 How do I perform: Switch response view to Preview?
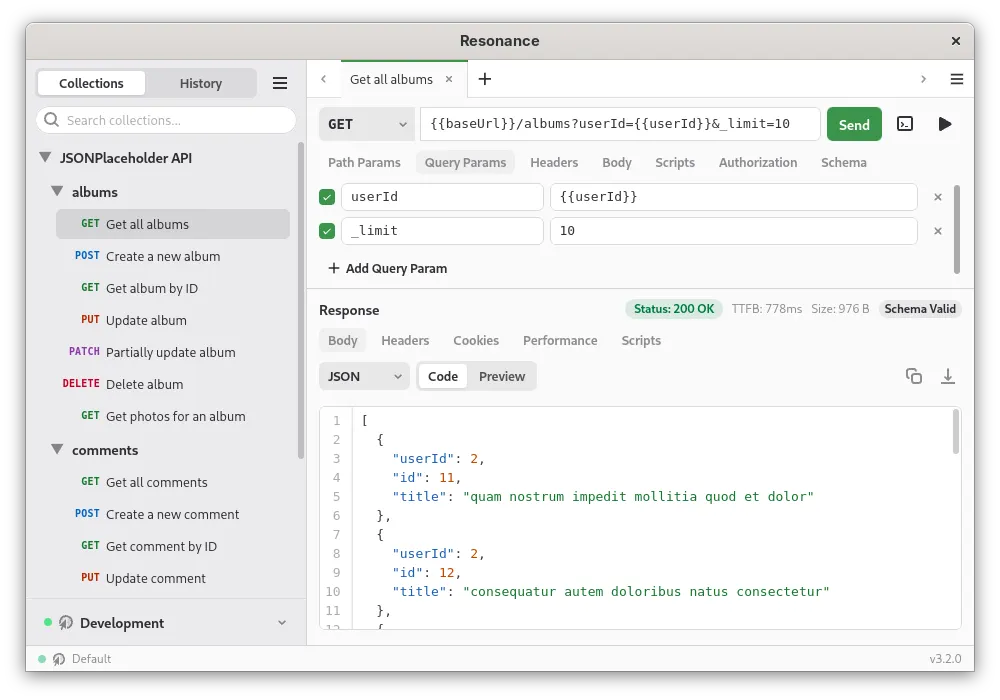502,376
